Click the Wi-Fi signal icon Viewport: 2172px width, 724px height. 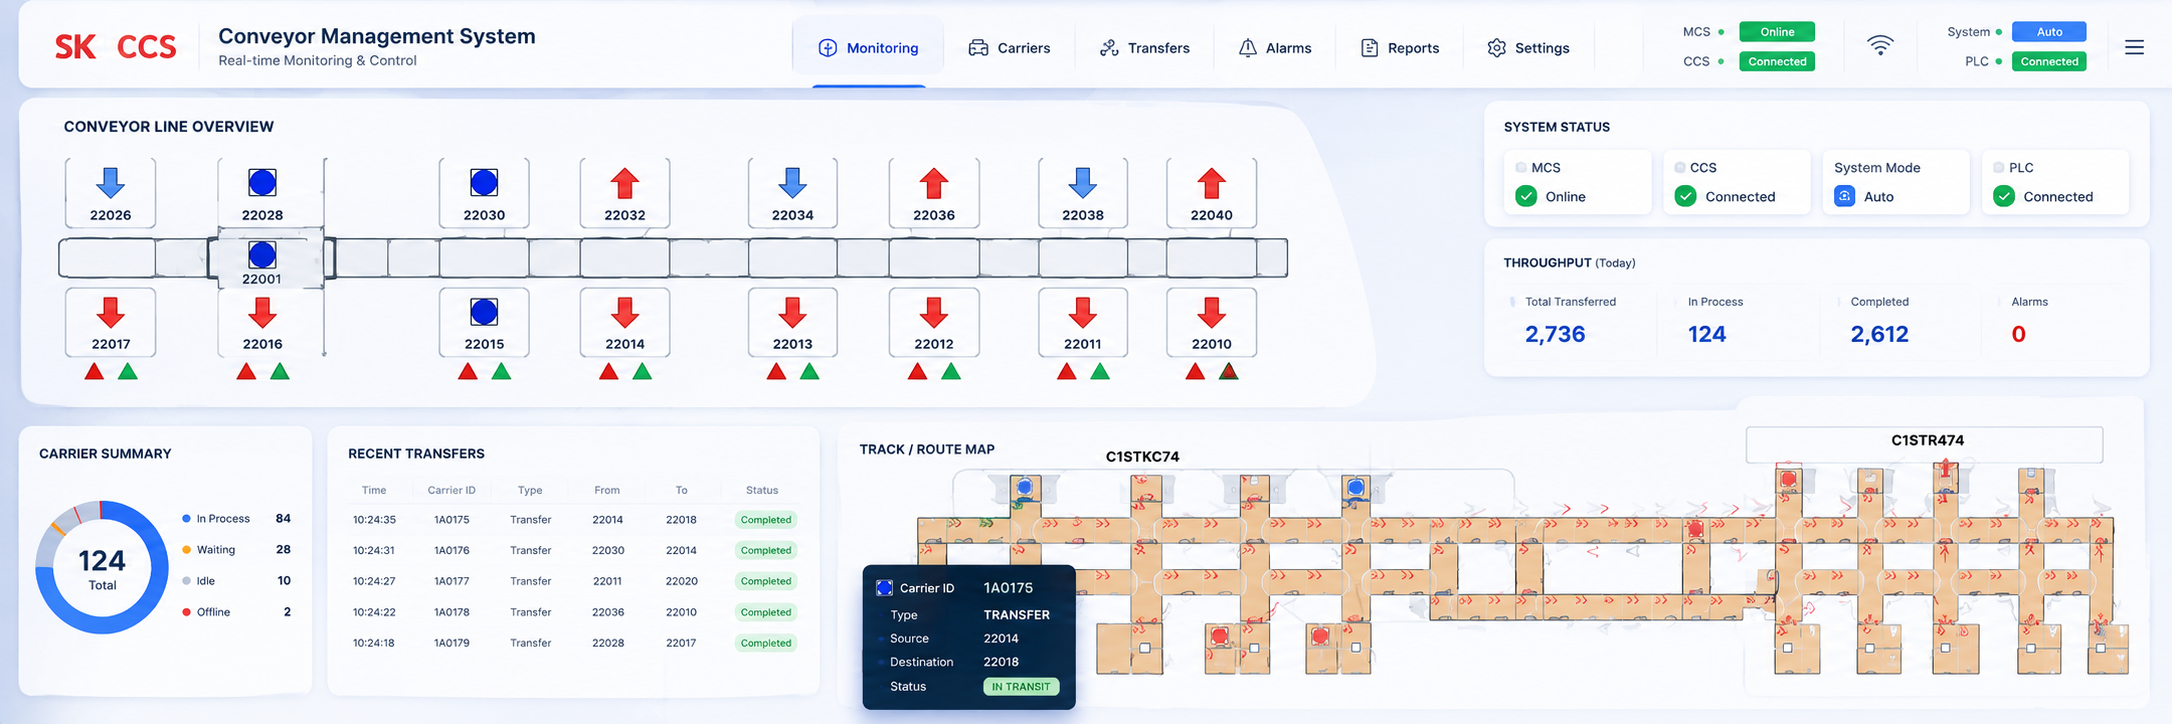click(1880, 45)
